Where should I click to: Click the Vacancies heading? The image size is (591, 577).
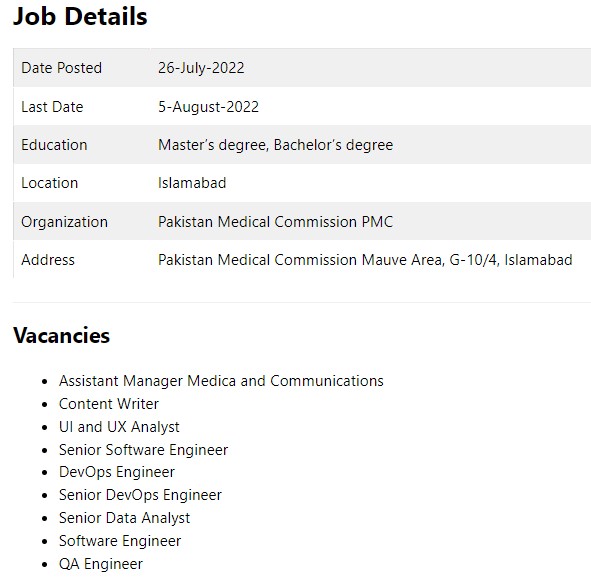[x=61, y=335]
